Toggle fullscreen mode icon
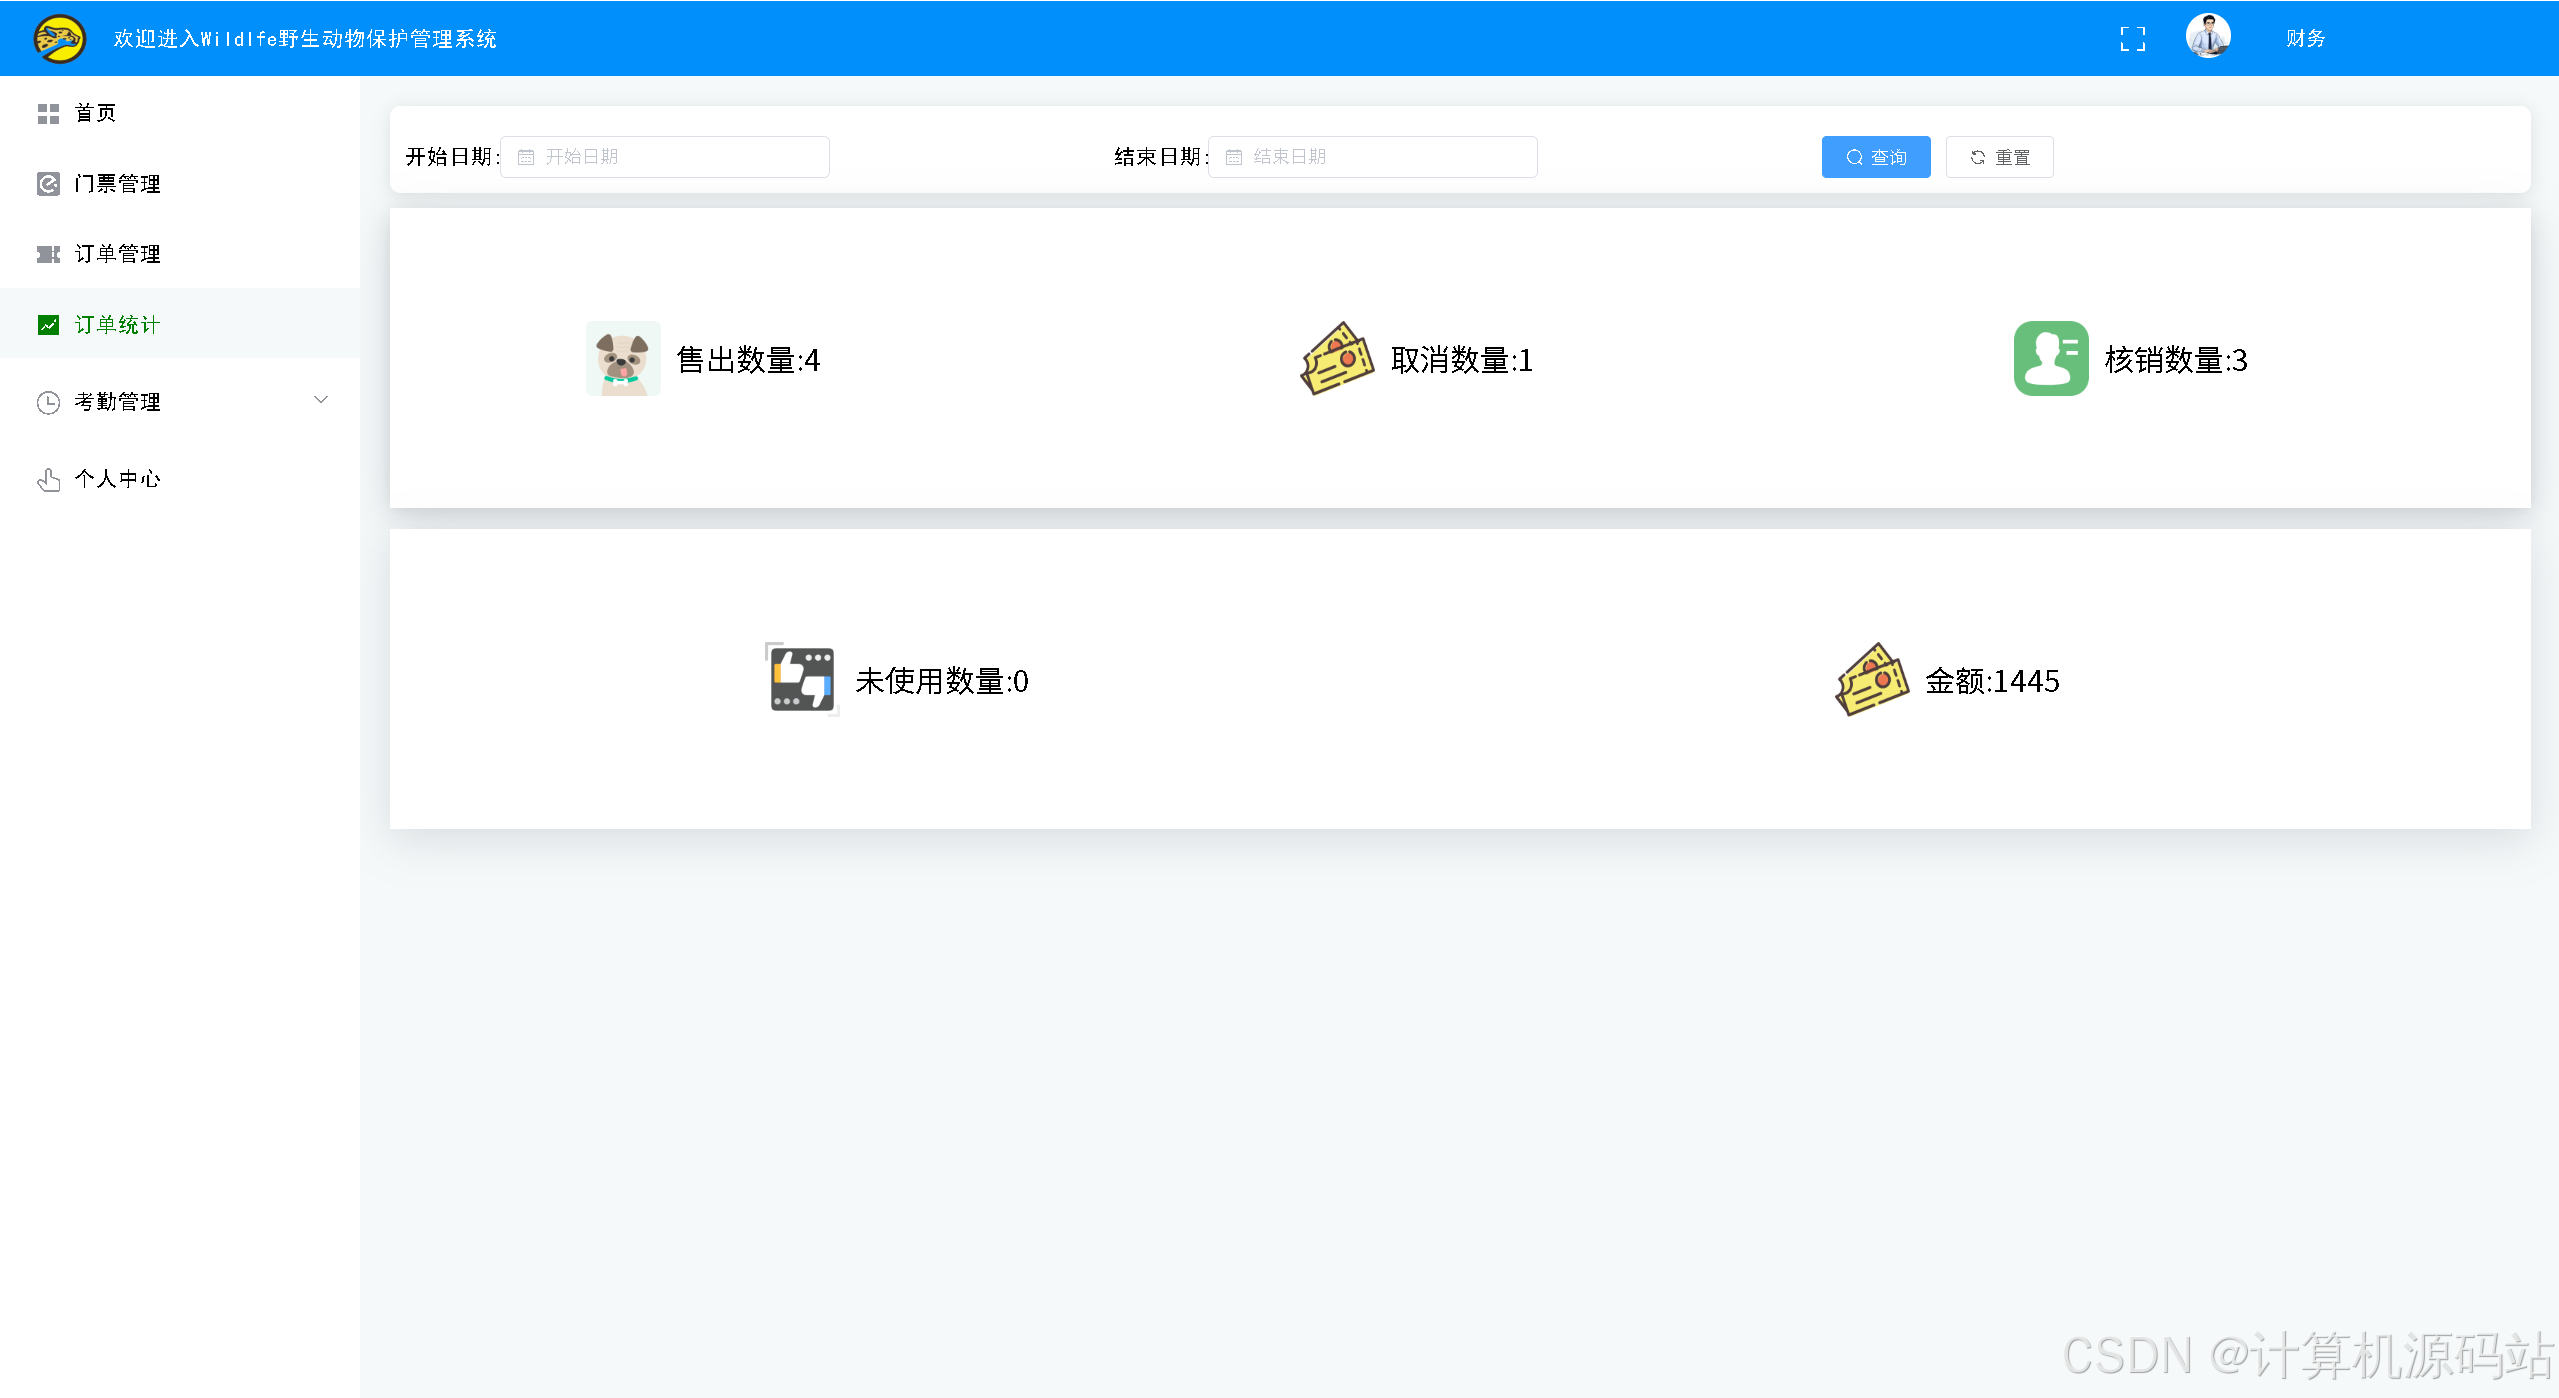Image resolution: width=2559 pixels, height=1398 pixels. (x=2133, y=39)
